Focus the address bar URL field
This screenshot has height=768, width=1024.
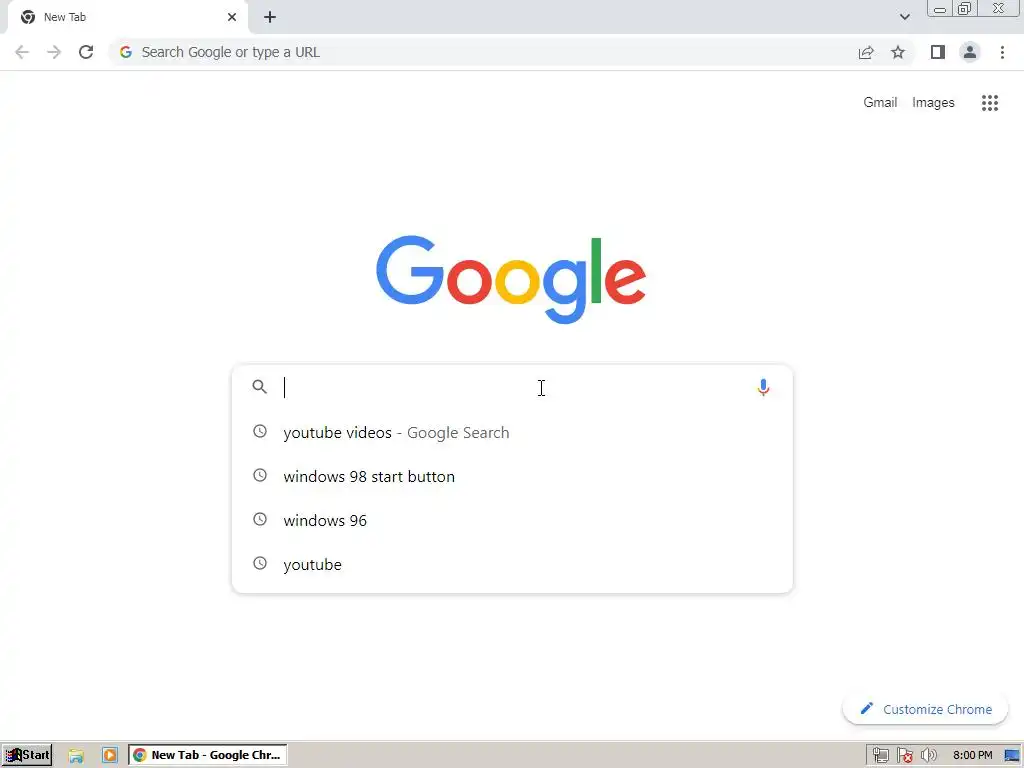[483, 52]
